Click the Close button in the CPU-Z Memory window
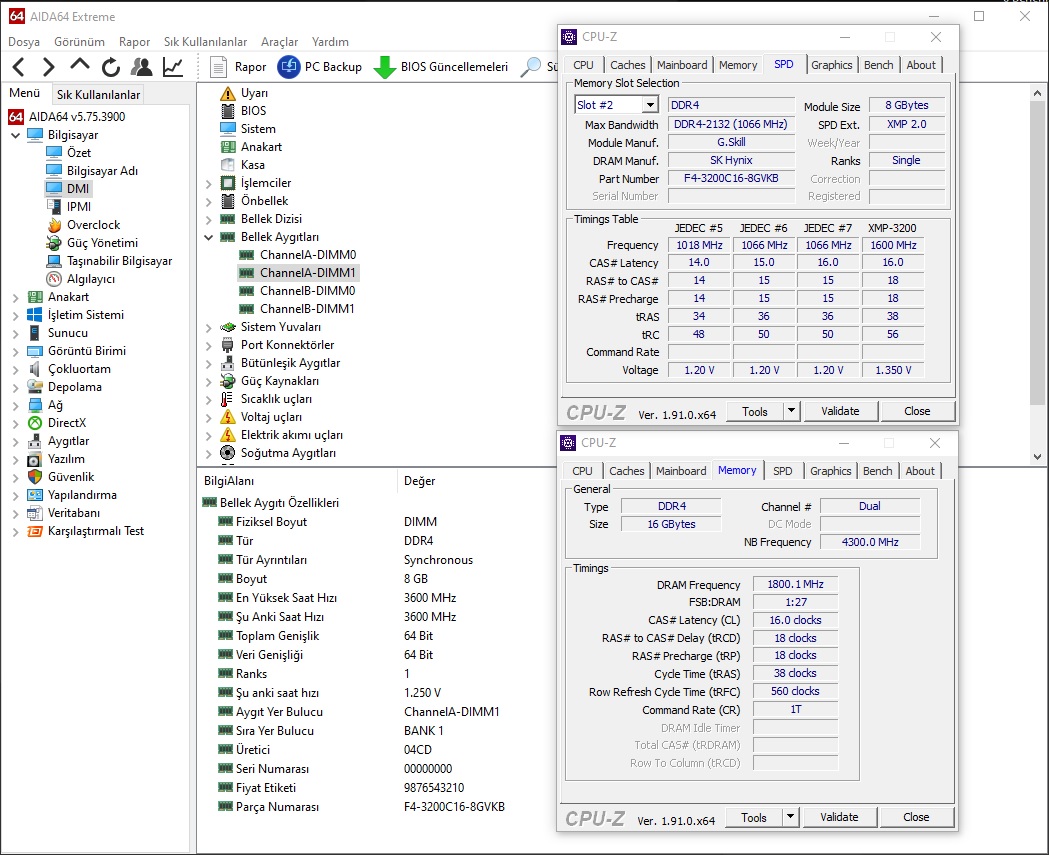 point(916,817)
